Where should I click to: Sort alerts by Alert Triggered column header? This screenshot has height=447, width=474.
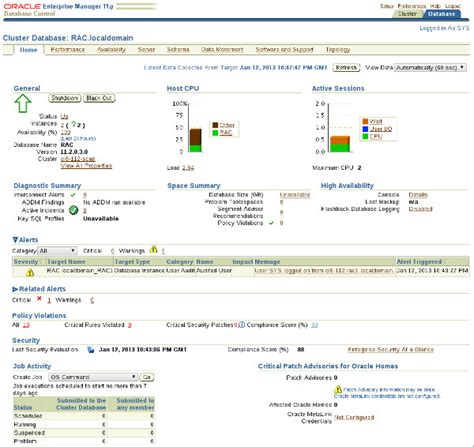click(x=419, y=262)
